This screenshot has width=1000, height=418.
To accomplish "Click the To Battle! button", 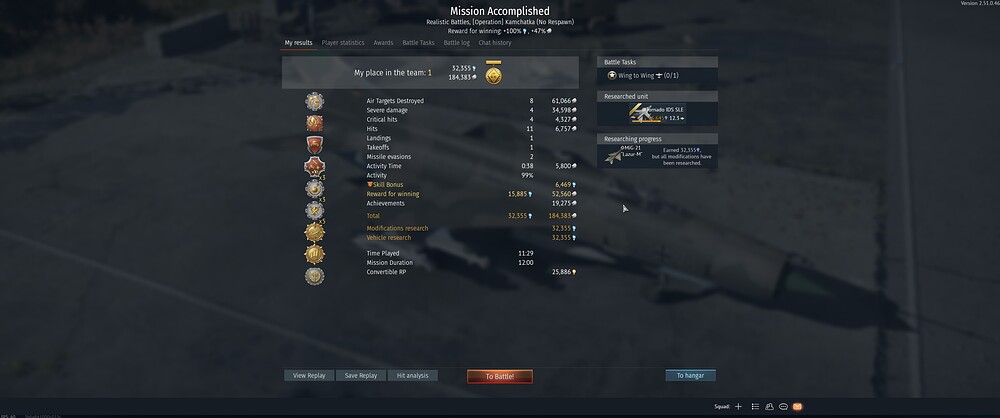I will click(x=499, y=377).
